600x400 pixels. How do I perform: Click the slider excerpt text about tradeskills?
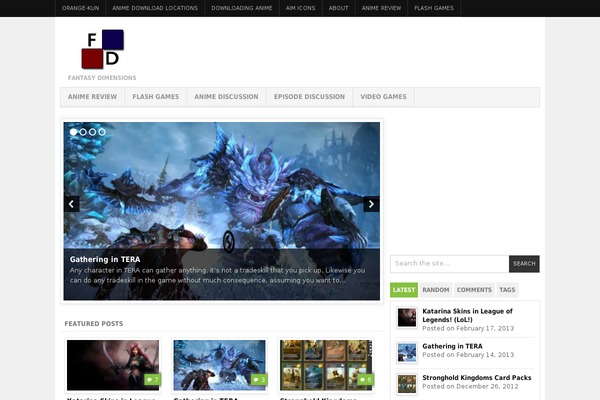tap(217, 275)
